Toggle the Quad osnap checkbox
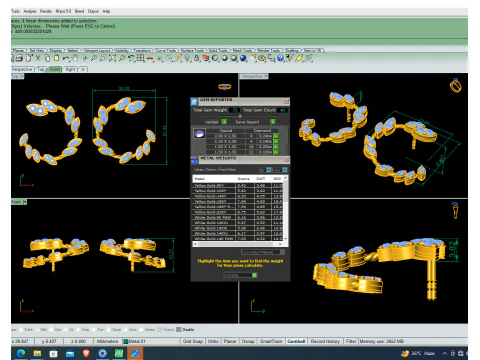The height and width of the screenshot is (360, 480). [108, 330]
